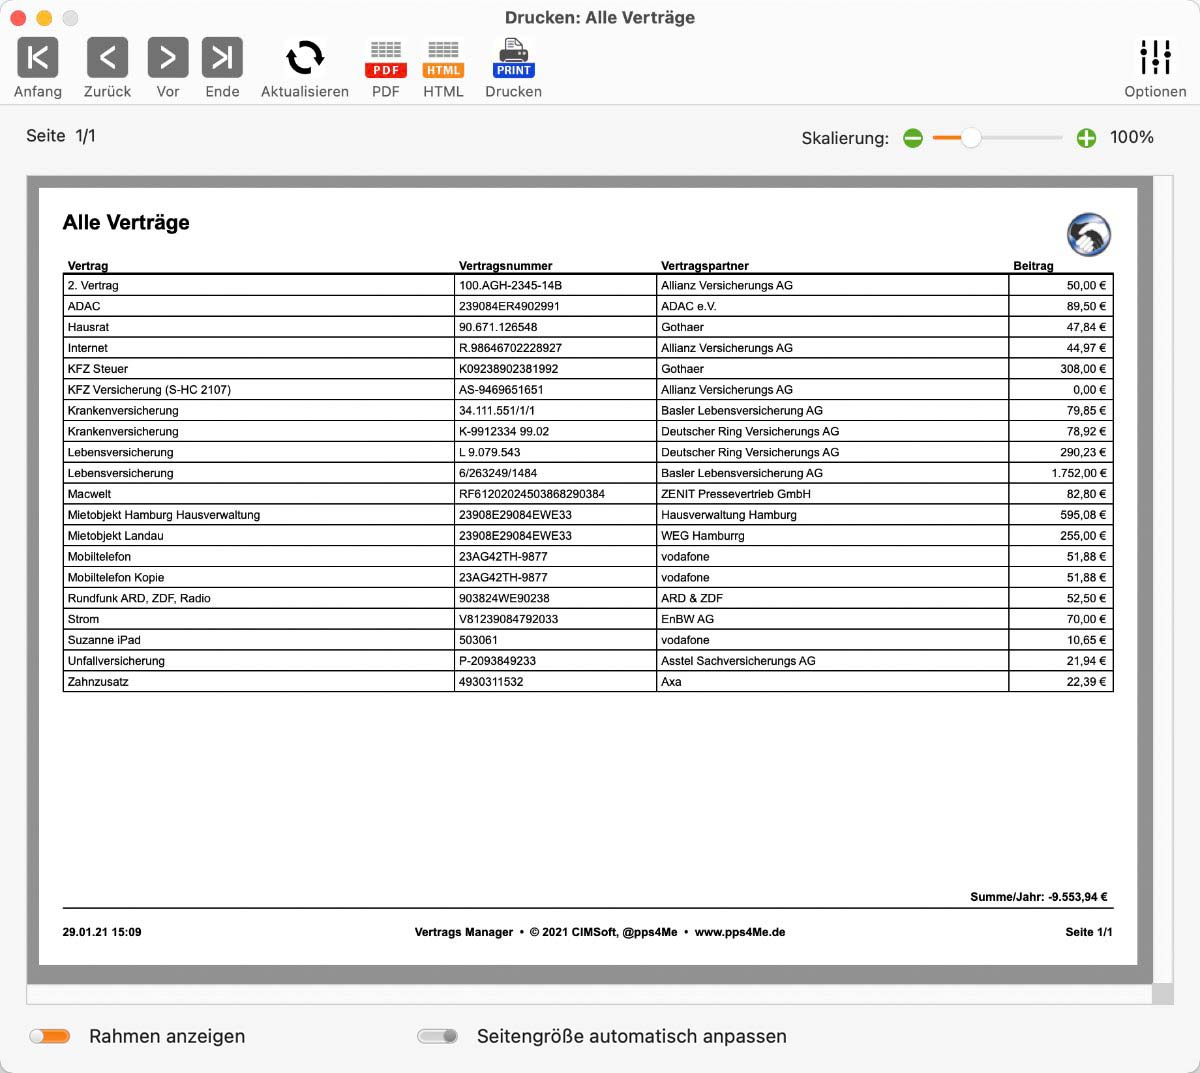Screen dimensions: 1200x1073
Task: Toggle Rahmen anzeigen switch
Action: coord(50,1036)
